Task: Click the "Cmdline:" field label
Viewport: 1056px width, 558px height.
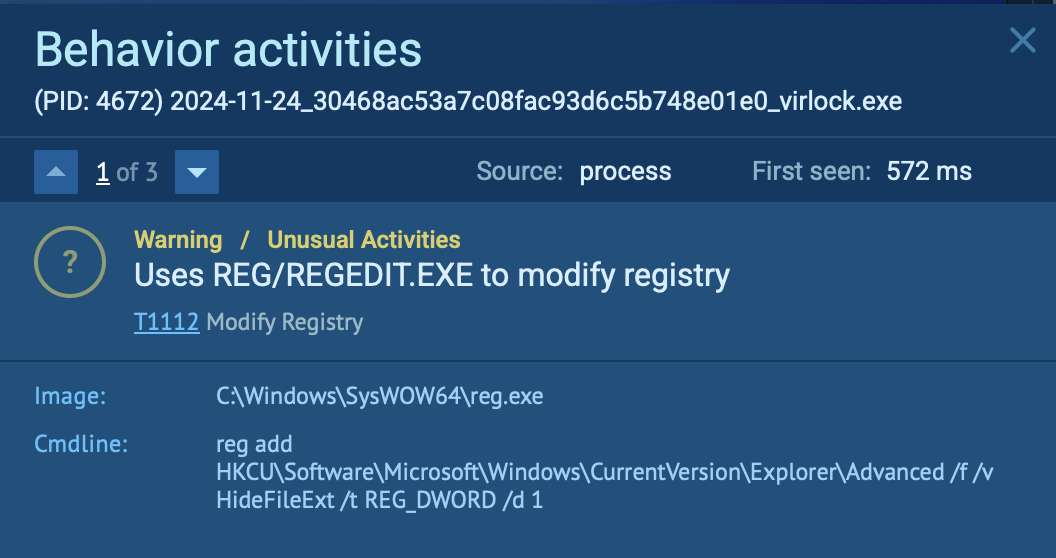Action: pos(82,444)
